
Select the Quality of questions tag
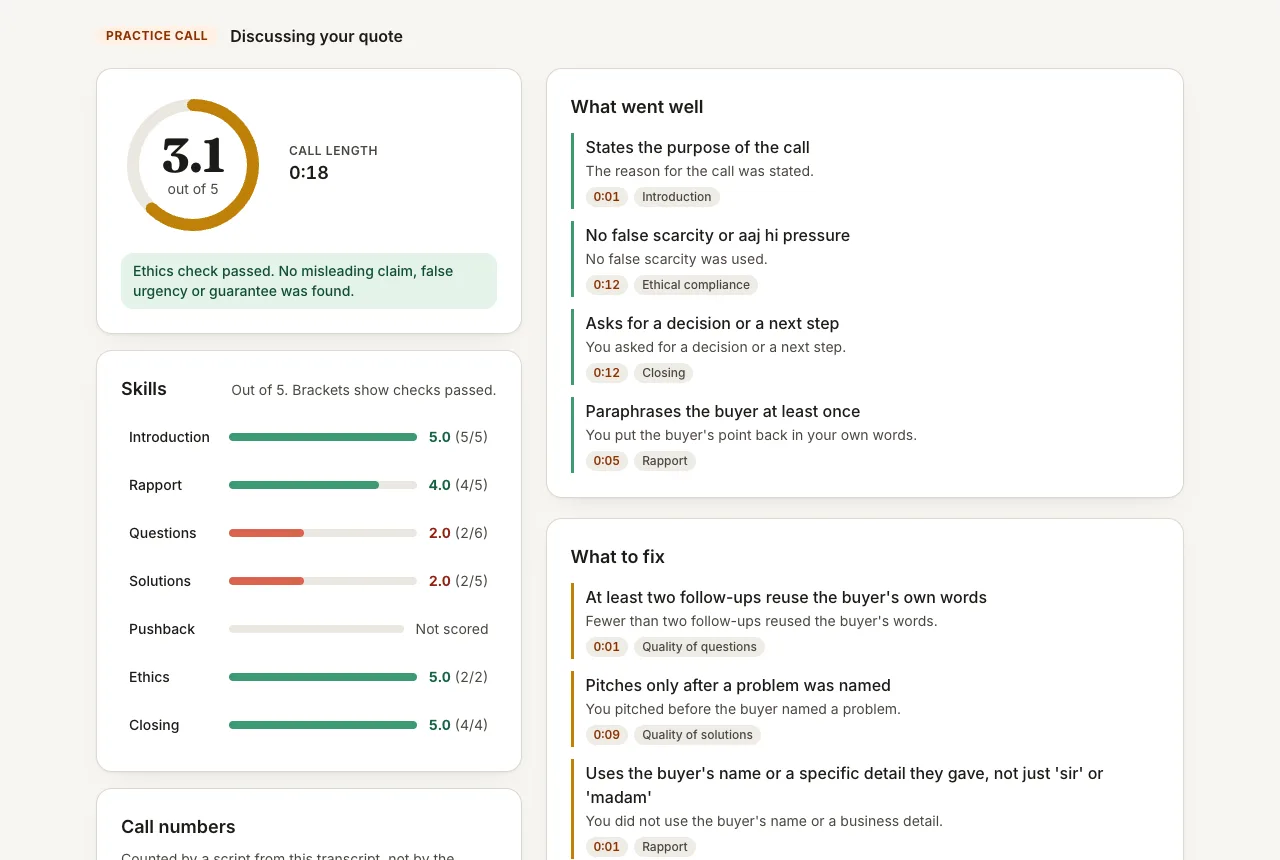[699, 647]
